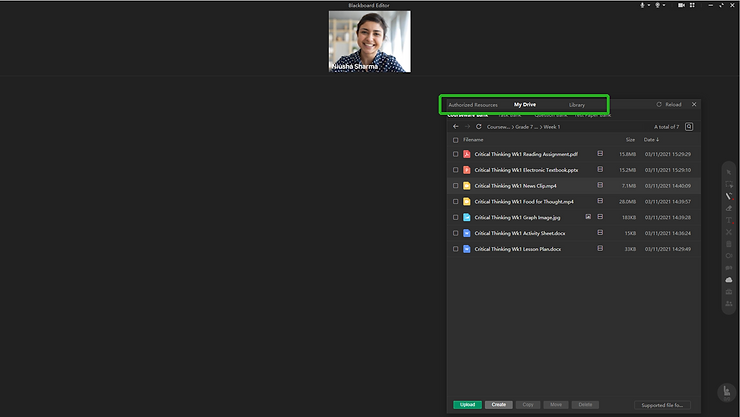Click the refresh icon beside the breadcrumb
The height and width of the screenshot is (417, 740).
tap(479, 127)
